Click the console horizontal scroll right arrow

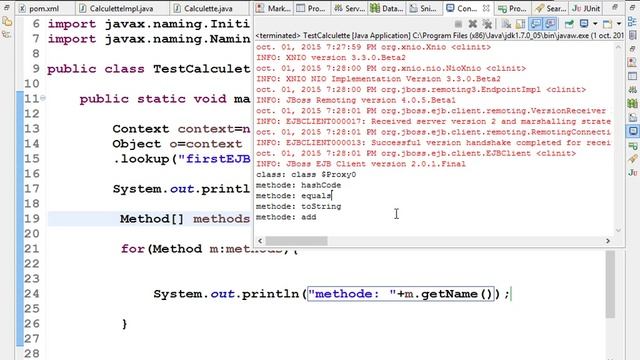608,241
